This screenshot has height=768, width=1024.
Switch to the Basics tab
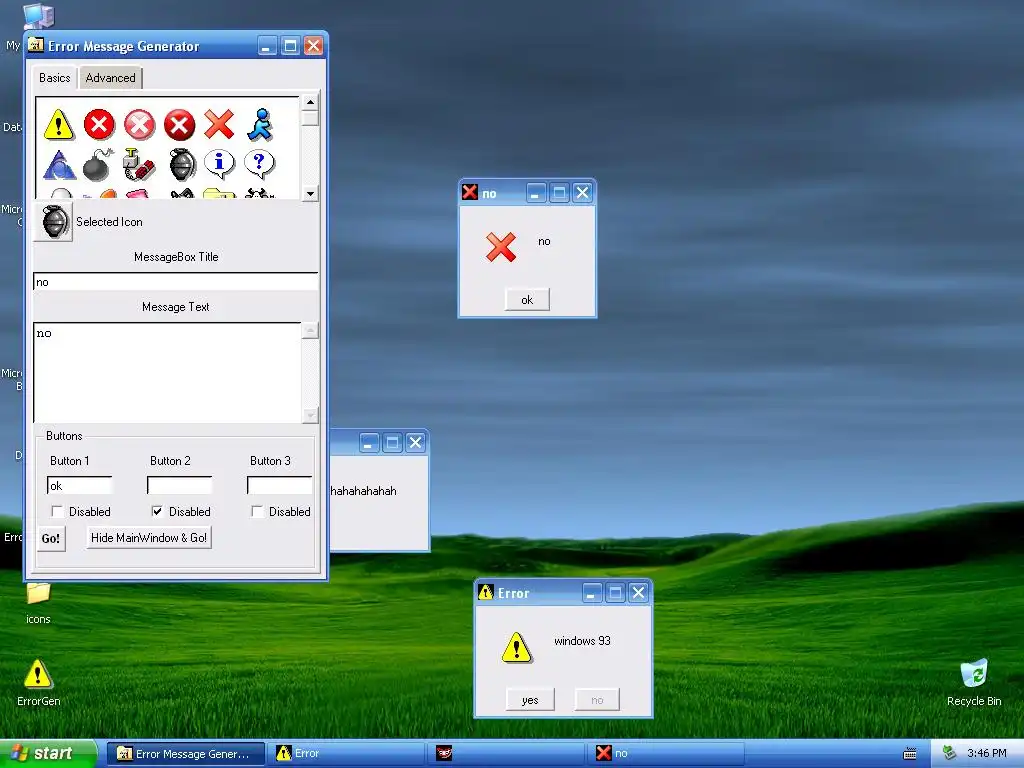point(54,78)
